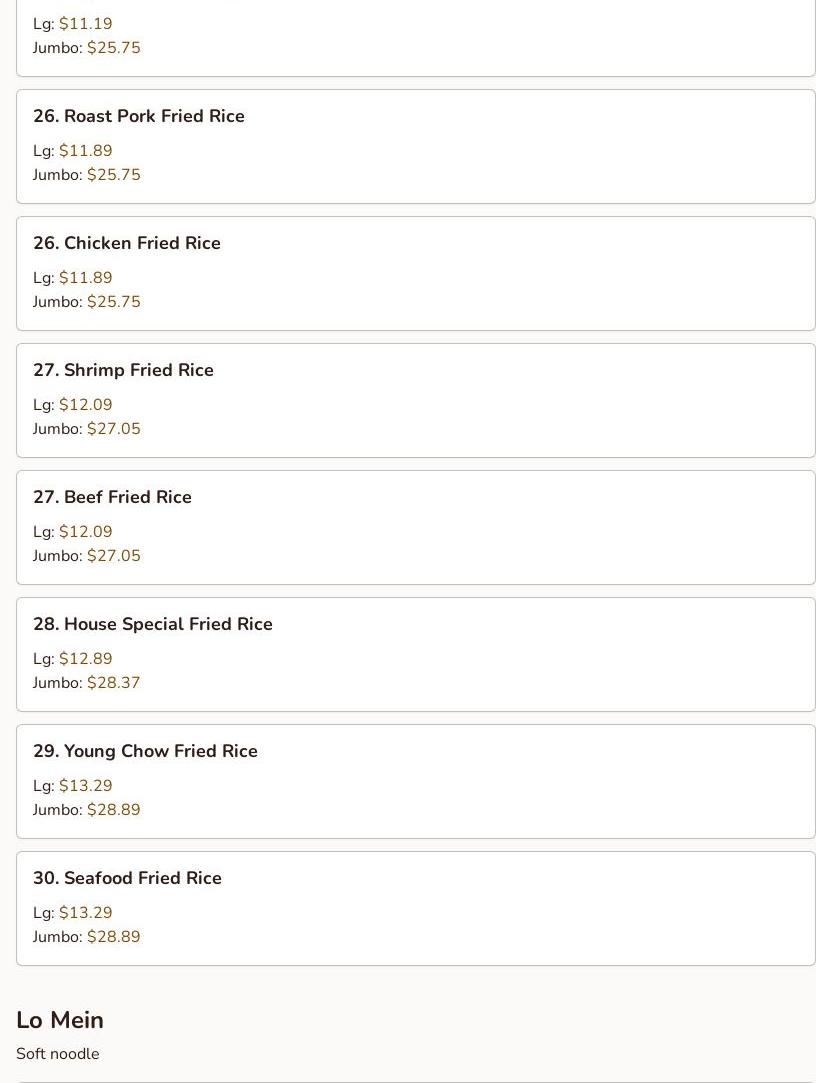Open the Shrimp Fried Rice menu card

coord(415,401)
